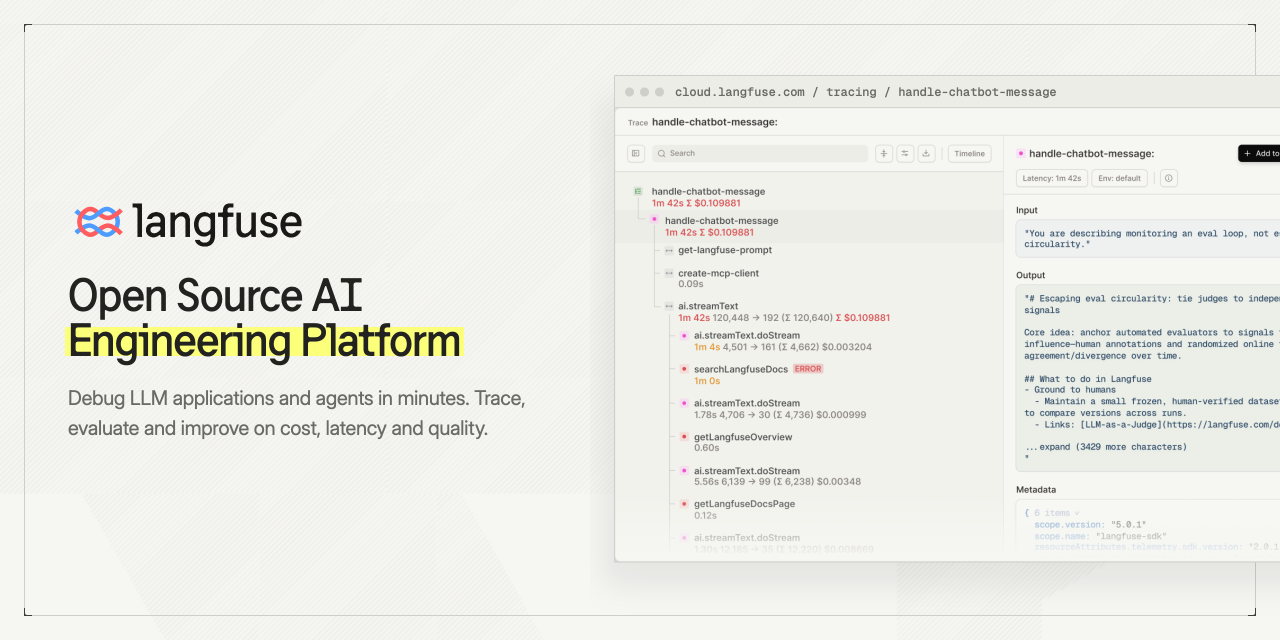Click the scope.name "langfuse-sdk" metadata entry
This screenshot has width=1280, height=640.
pyautogui.click(x=1100, y=536)
